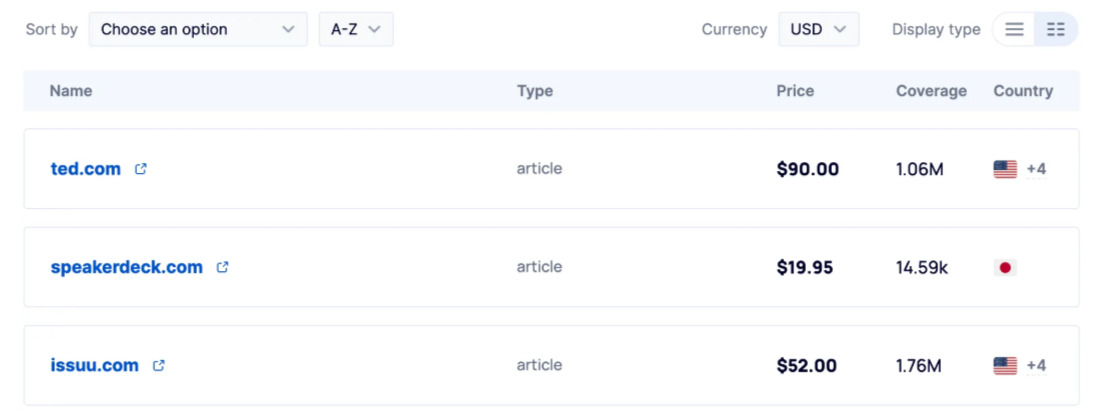Open speakerdeck.com external link icon
The width and height of the screenshot is (1104, 419).
[x=223, y=267]
